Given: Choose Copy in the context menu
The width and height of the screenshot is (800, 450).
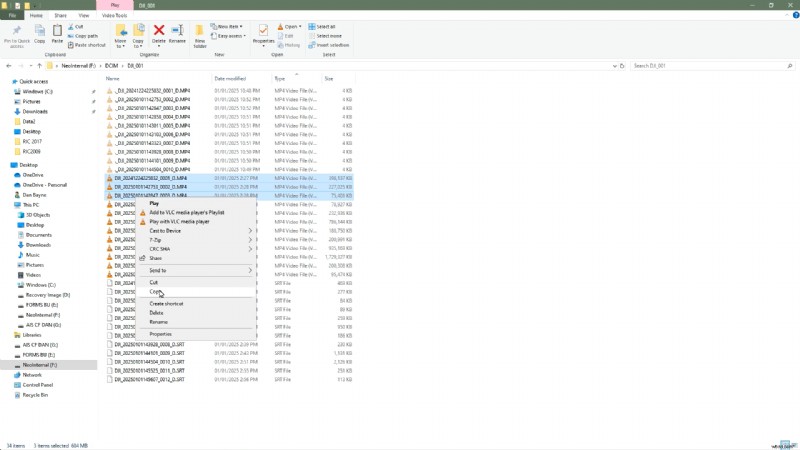Looking at the screenshot, I should [x=155, y=292].
